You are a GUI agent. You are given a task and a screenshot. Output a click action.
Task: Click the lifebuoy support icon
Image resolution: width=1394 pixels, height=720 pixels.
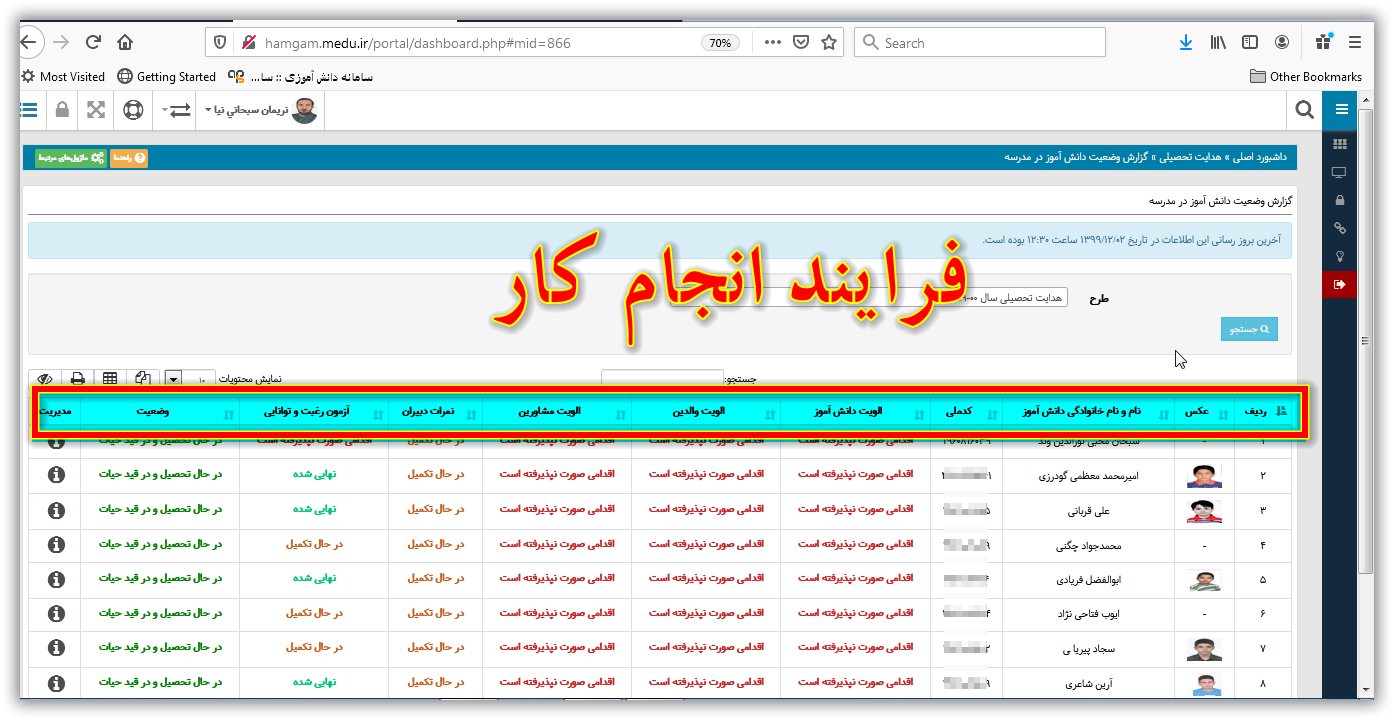pyautogui.click(x=133, y=110)
